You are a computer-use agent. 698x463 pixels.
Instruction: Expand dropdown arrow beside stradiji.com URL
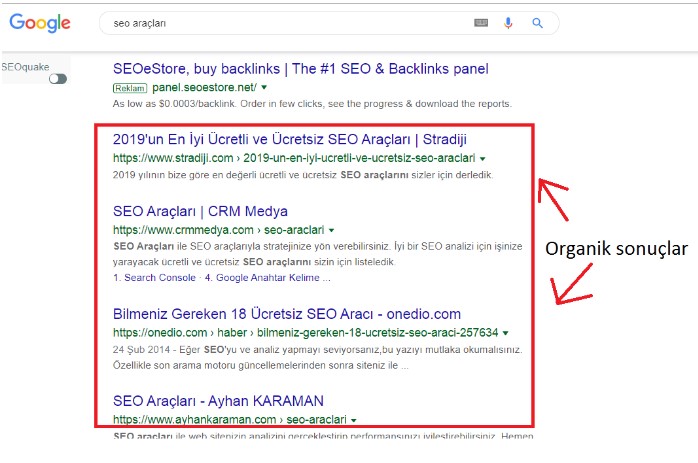483,158
